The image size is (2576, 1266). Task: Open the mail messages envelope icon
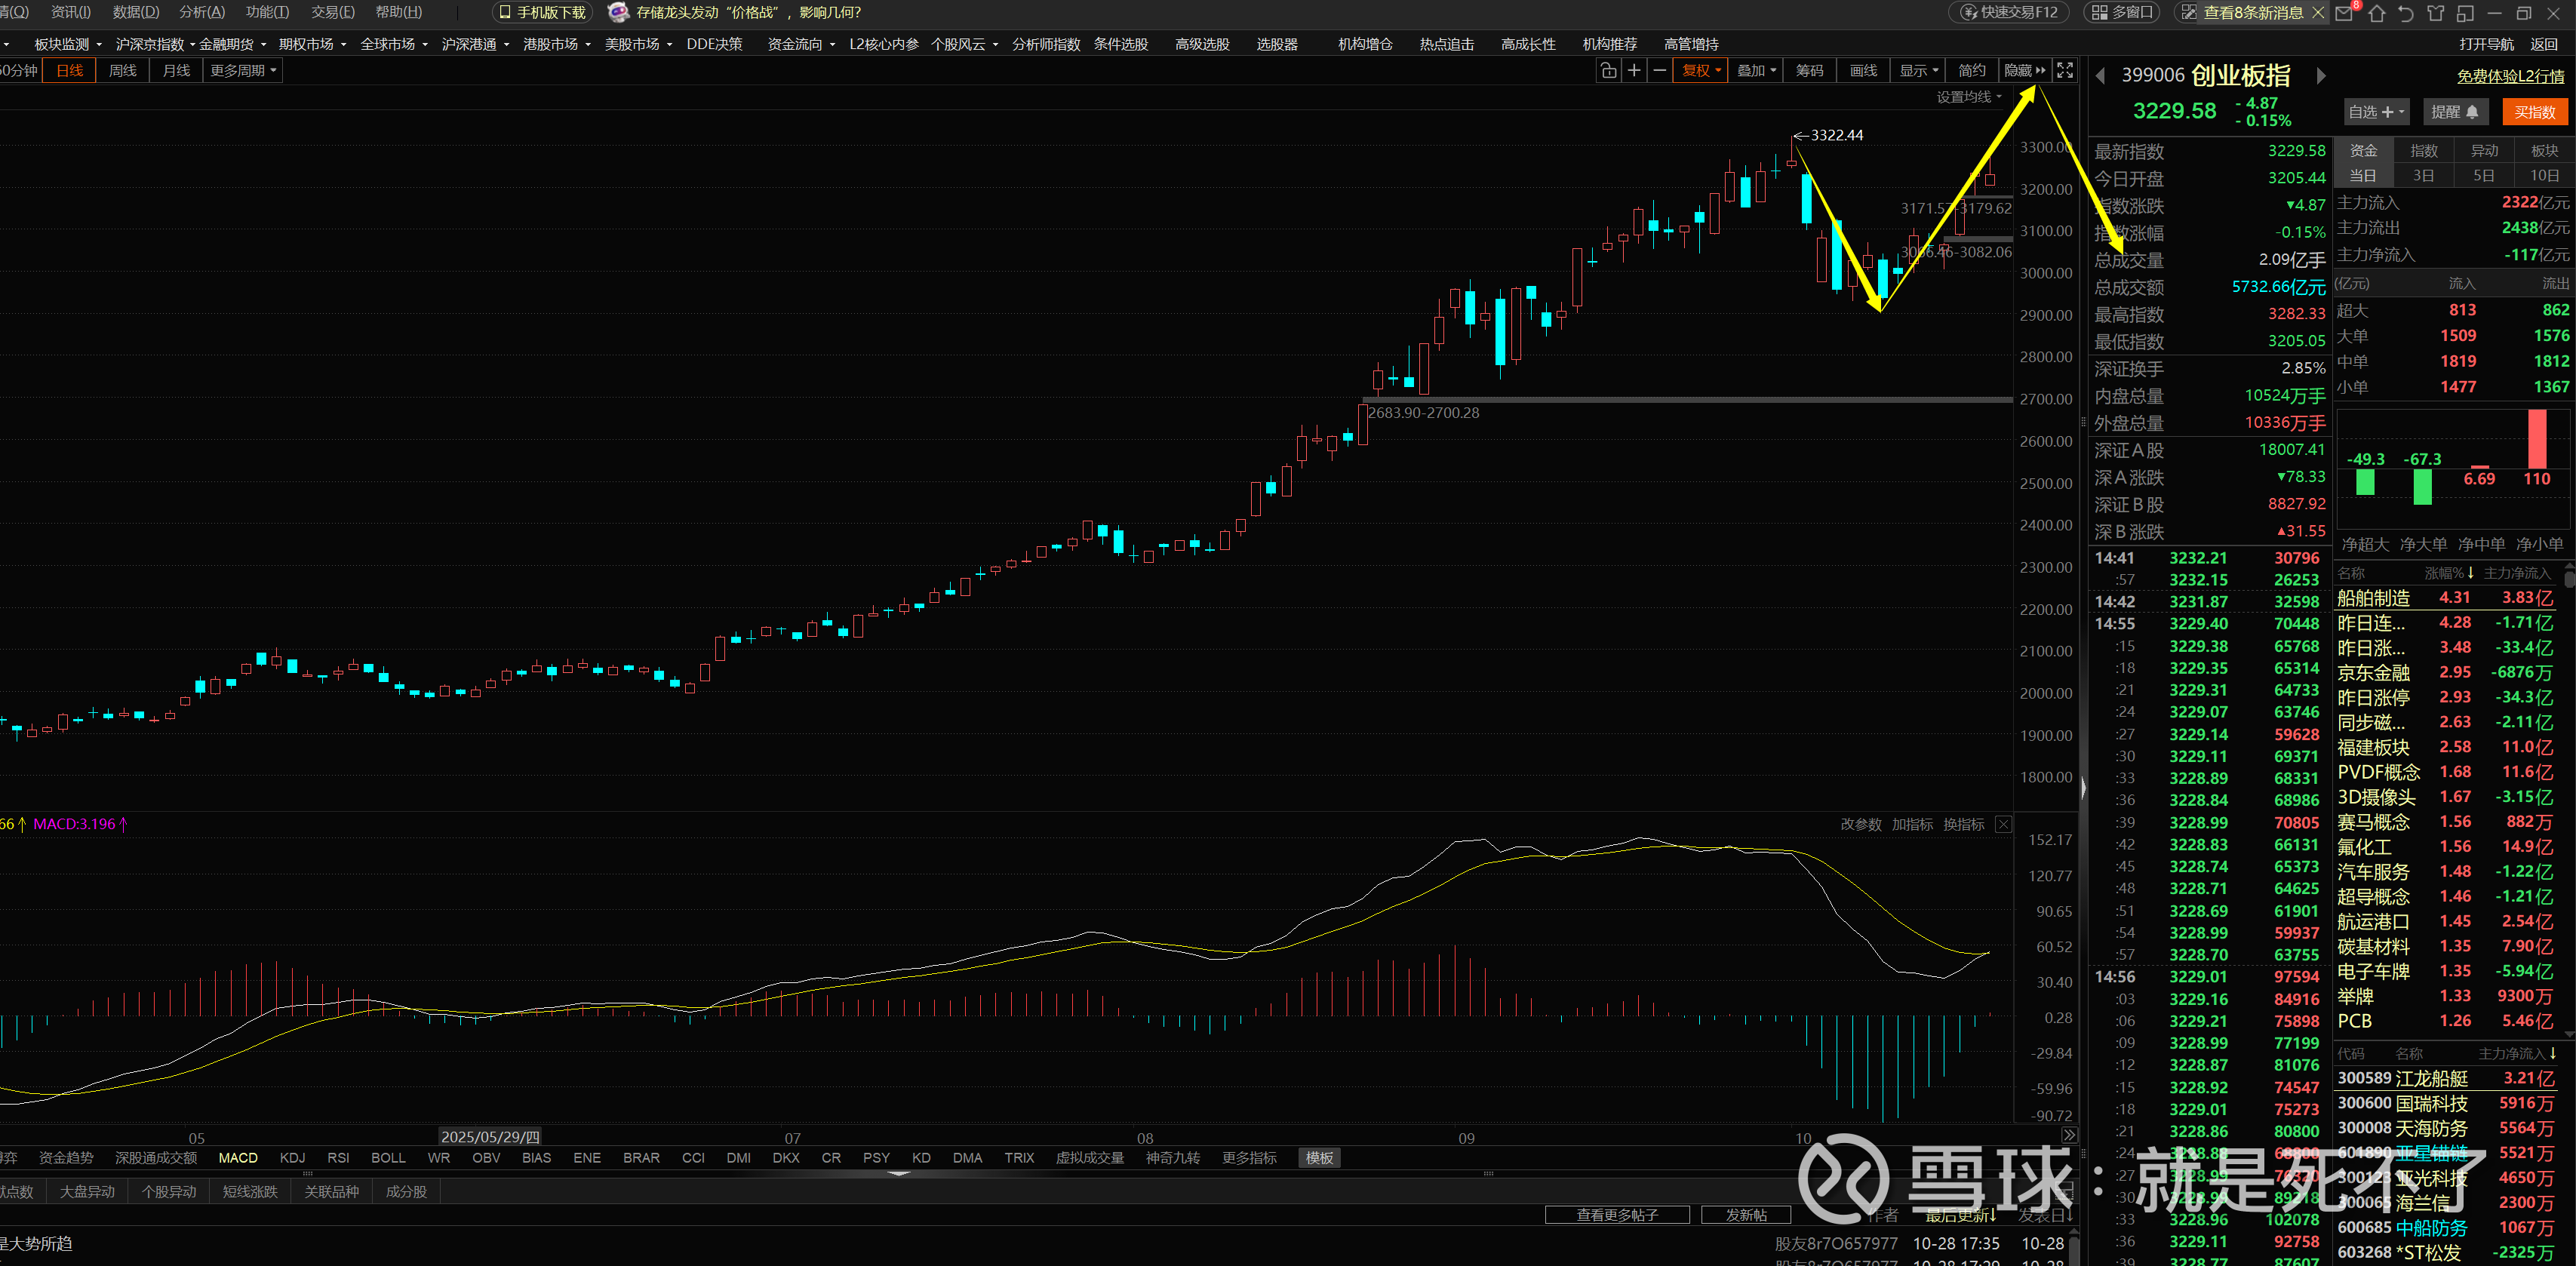tap(2343, 13)
